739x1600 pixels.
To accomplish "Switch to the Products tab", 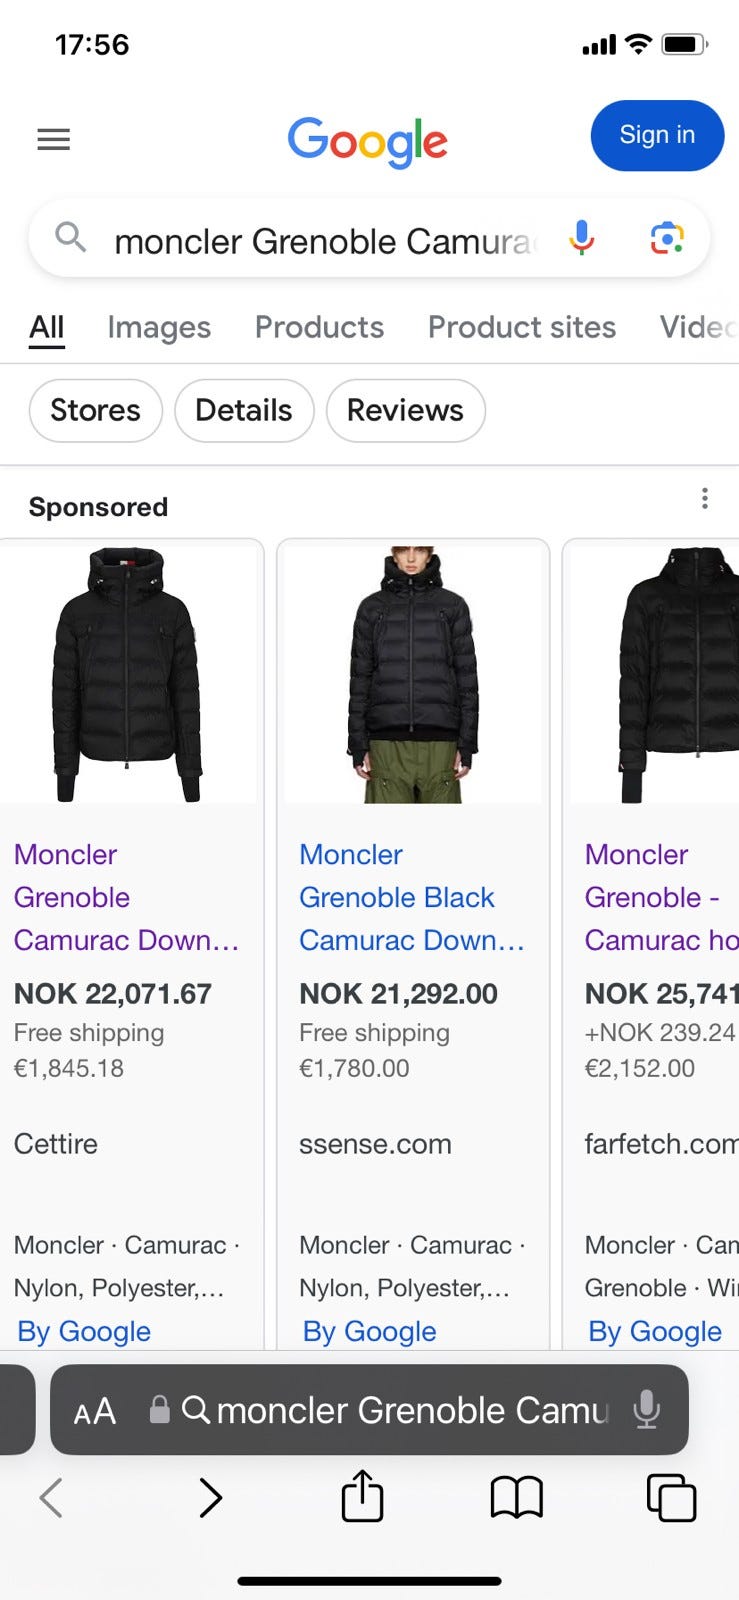I will [319, 327].
